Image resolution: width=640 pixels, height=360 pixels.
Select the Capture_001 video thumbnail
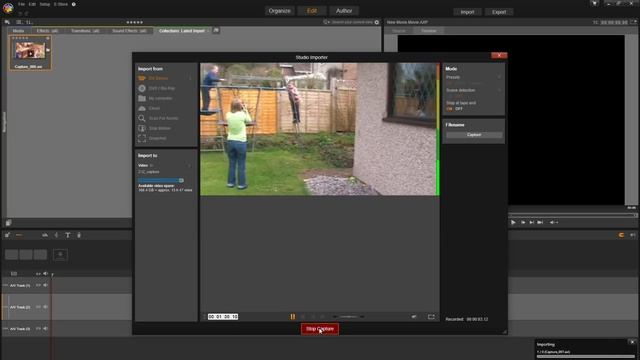click(30, 52)
